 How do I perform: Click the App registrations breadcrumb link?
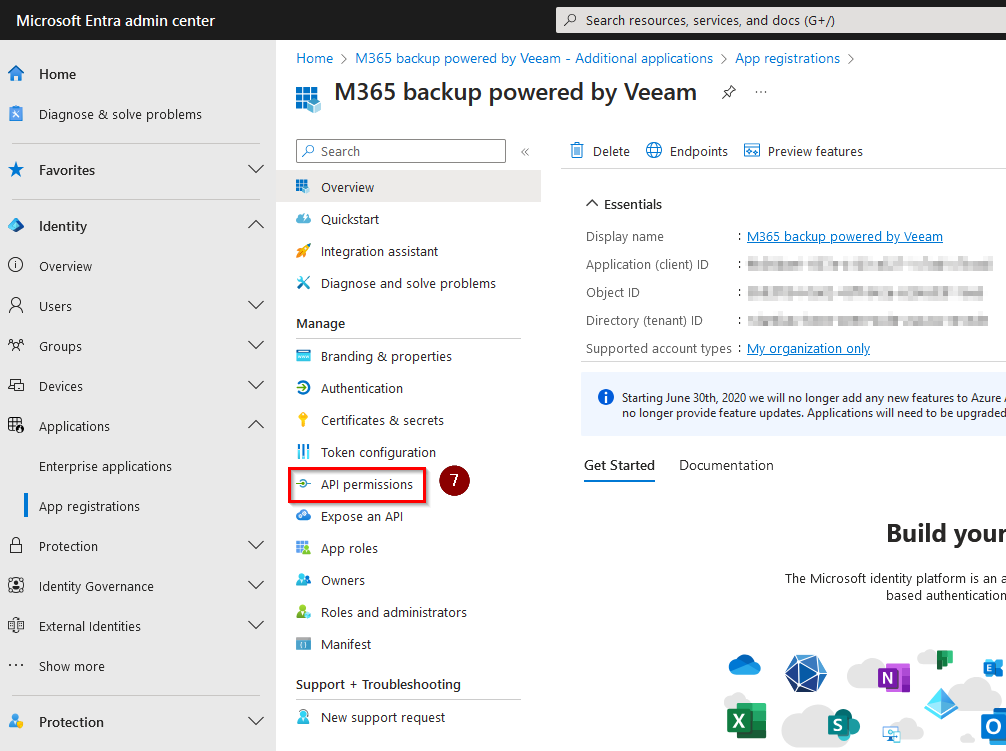787,58
